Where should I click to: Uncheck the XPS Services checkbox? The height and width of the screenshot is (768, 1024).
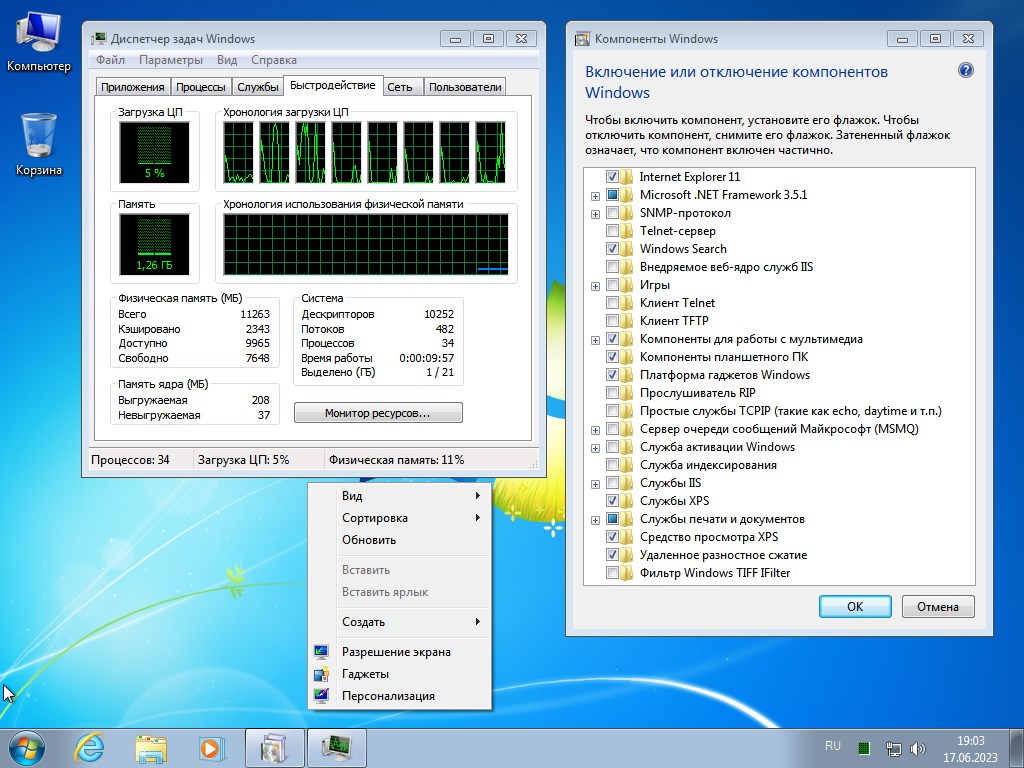(612, 501)
